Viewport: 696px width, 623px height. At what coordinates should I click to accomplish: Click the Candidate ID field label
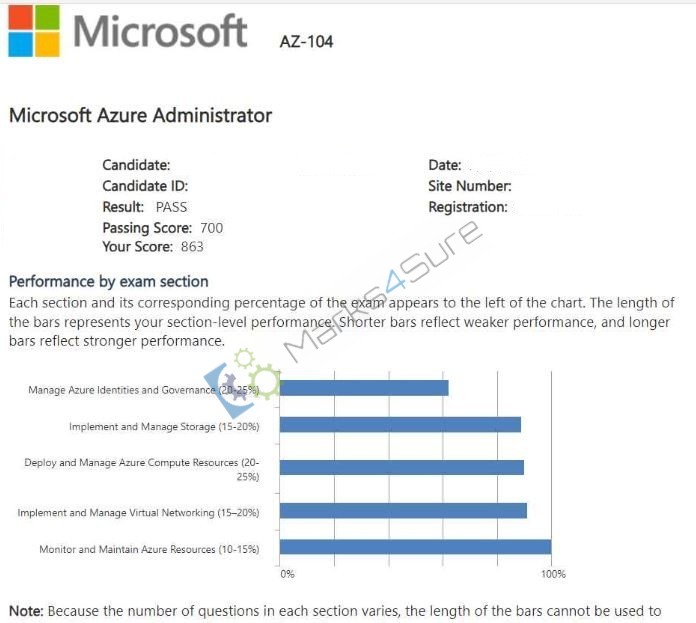pos(145,186)
